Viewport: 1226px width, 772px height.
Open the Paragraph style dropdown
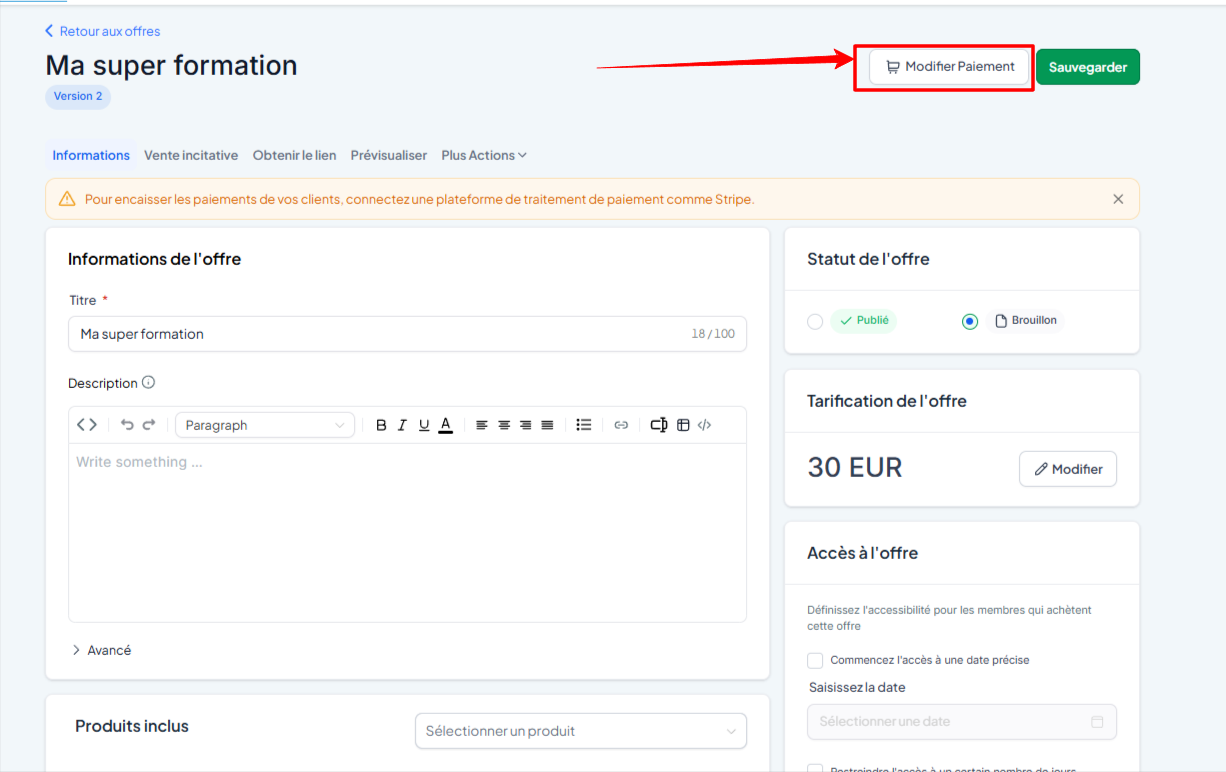coord(265,425)
